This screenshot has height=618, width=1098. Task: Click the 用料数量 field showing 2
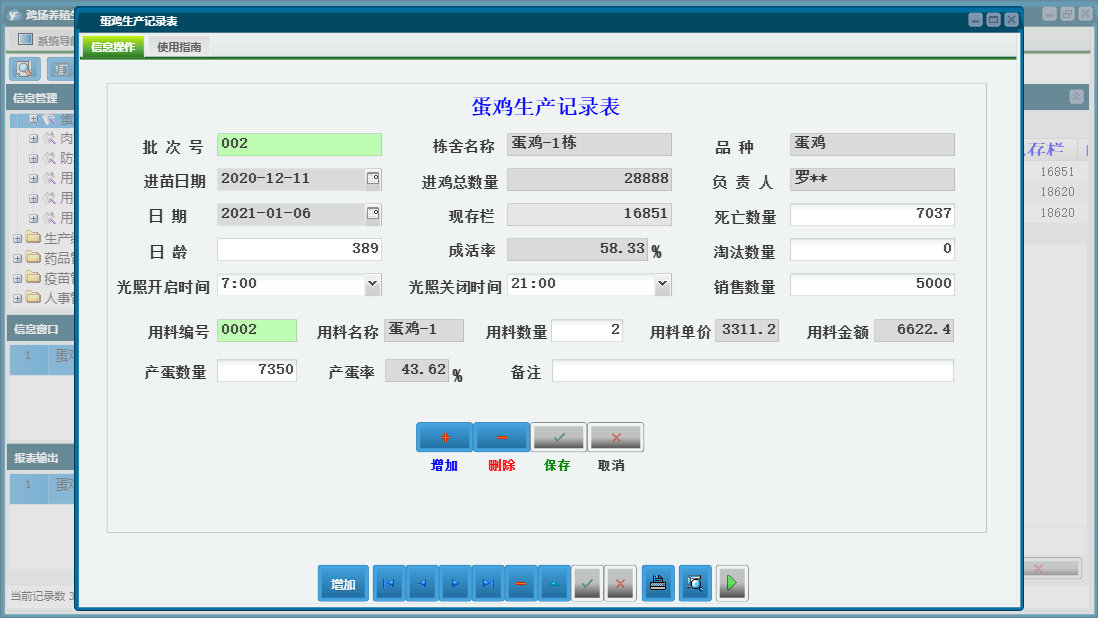tap(588, 330)
